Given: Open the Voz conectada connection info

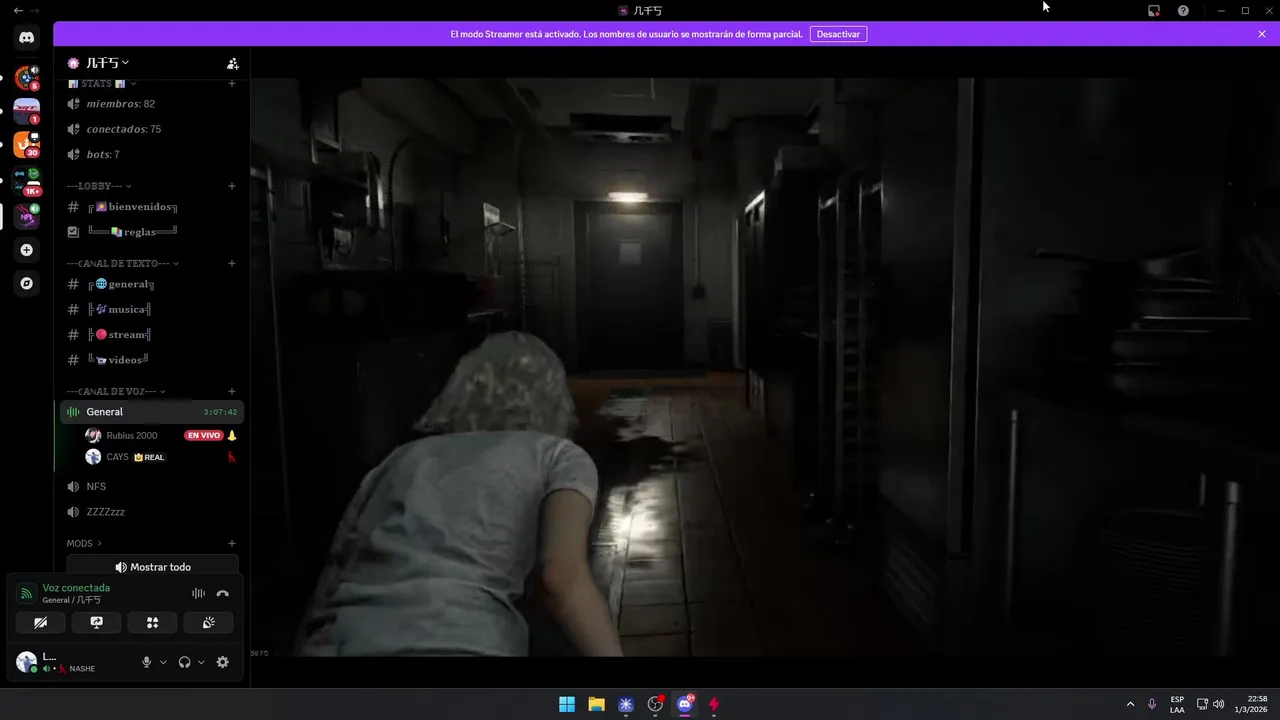Looking at the screenshot, I should (x=76, y=588).
